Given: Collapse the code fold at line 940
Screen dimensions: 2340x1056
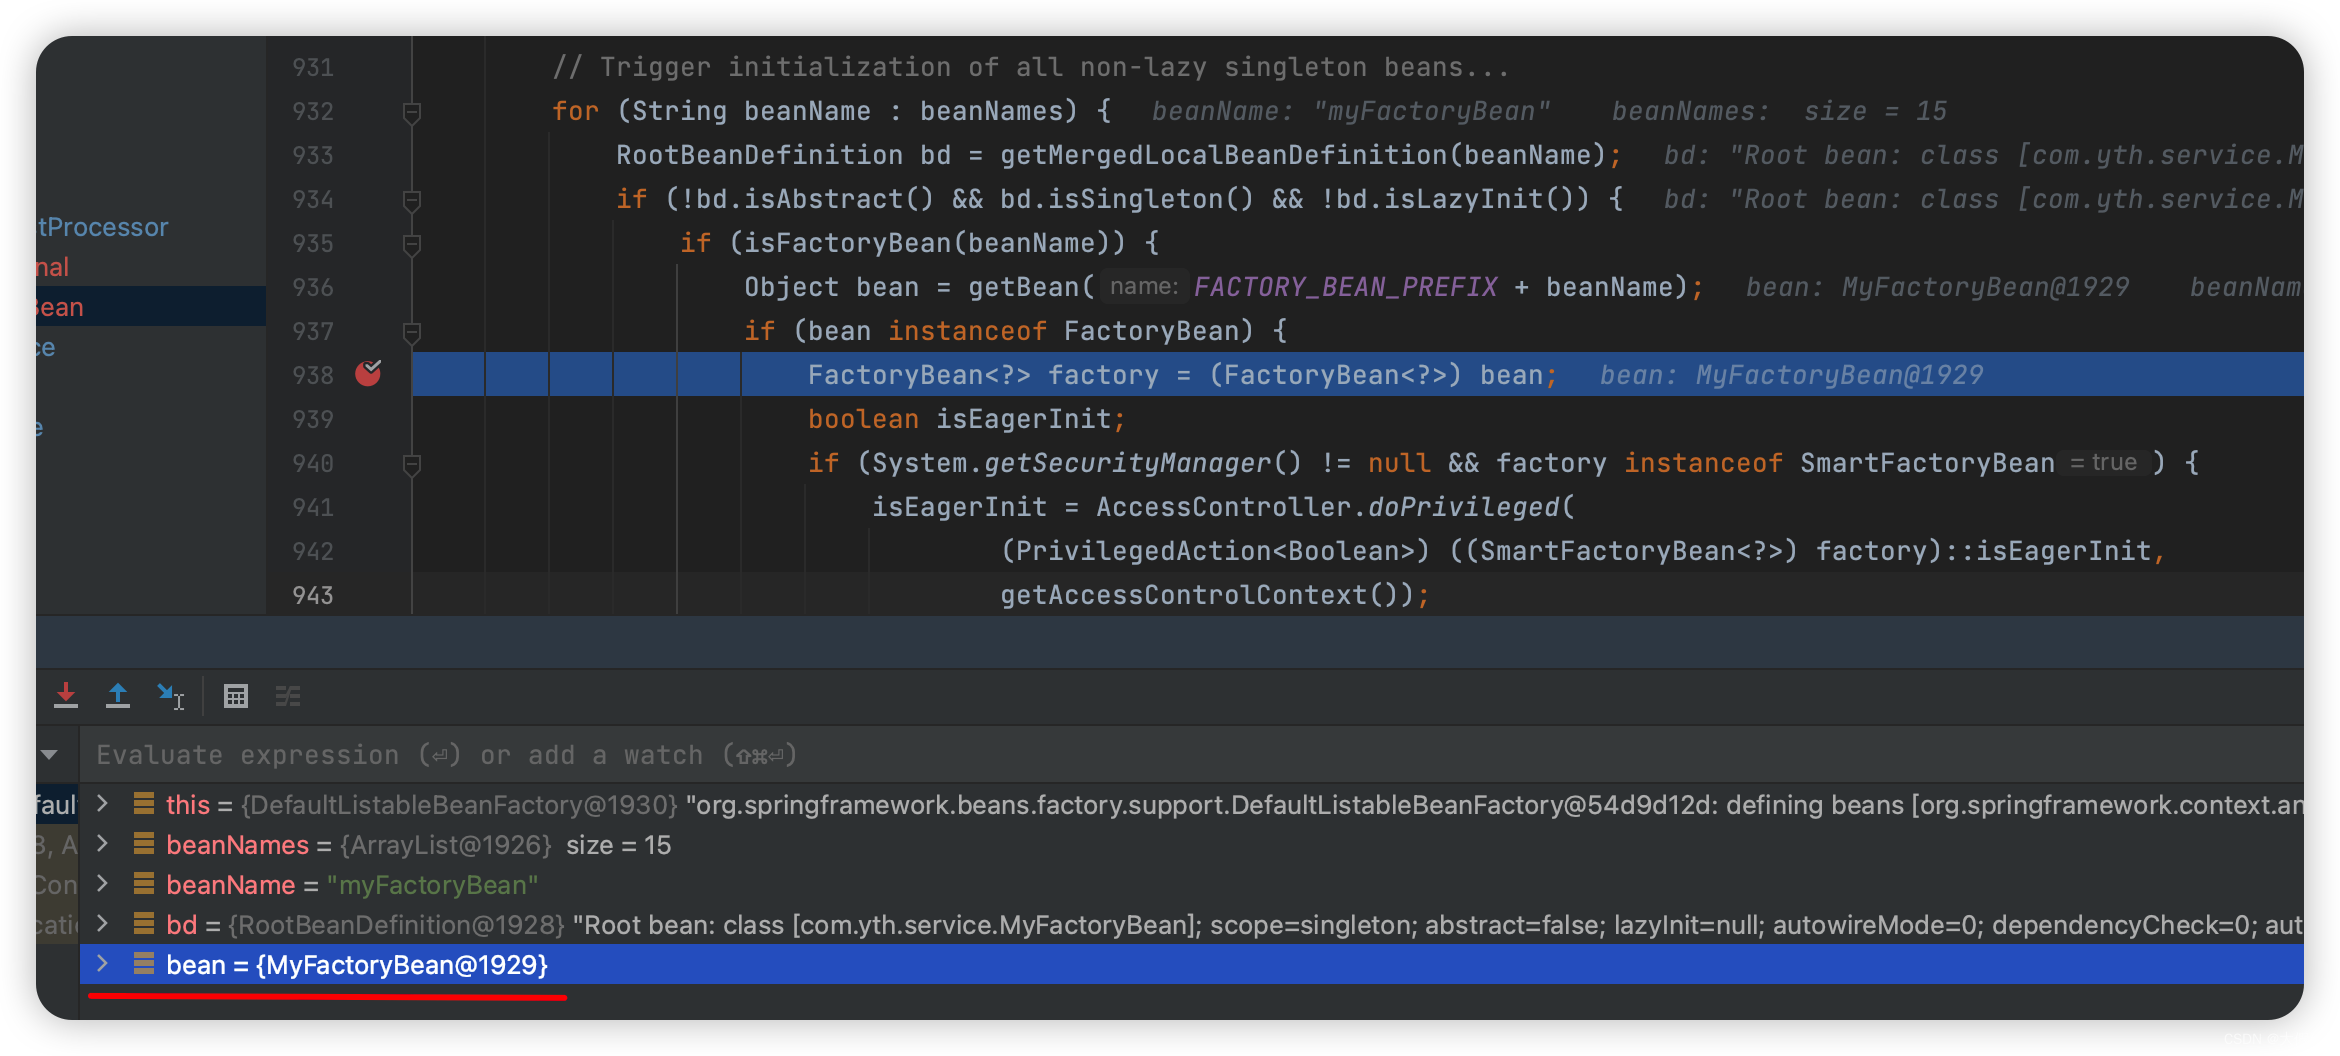Looking at the screenshot, I should tap(411, 464).
